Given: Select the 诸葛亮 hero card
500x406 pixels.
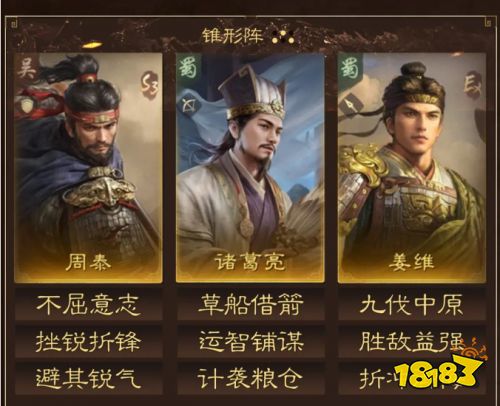Looking at the screenshot, I should [250, 168].
